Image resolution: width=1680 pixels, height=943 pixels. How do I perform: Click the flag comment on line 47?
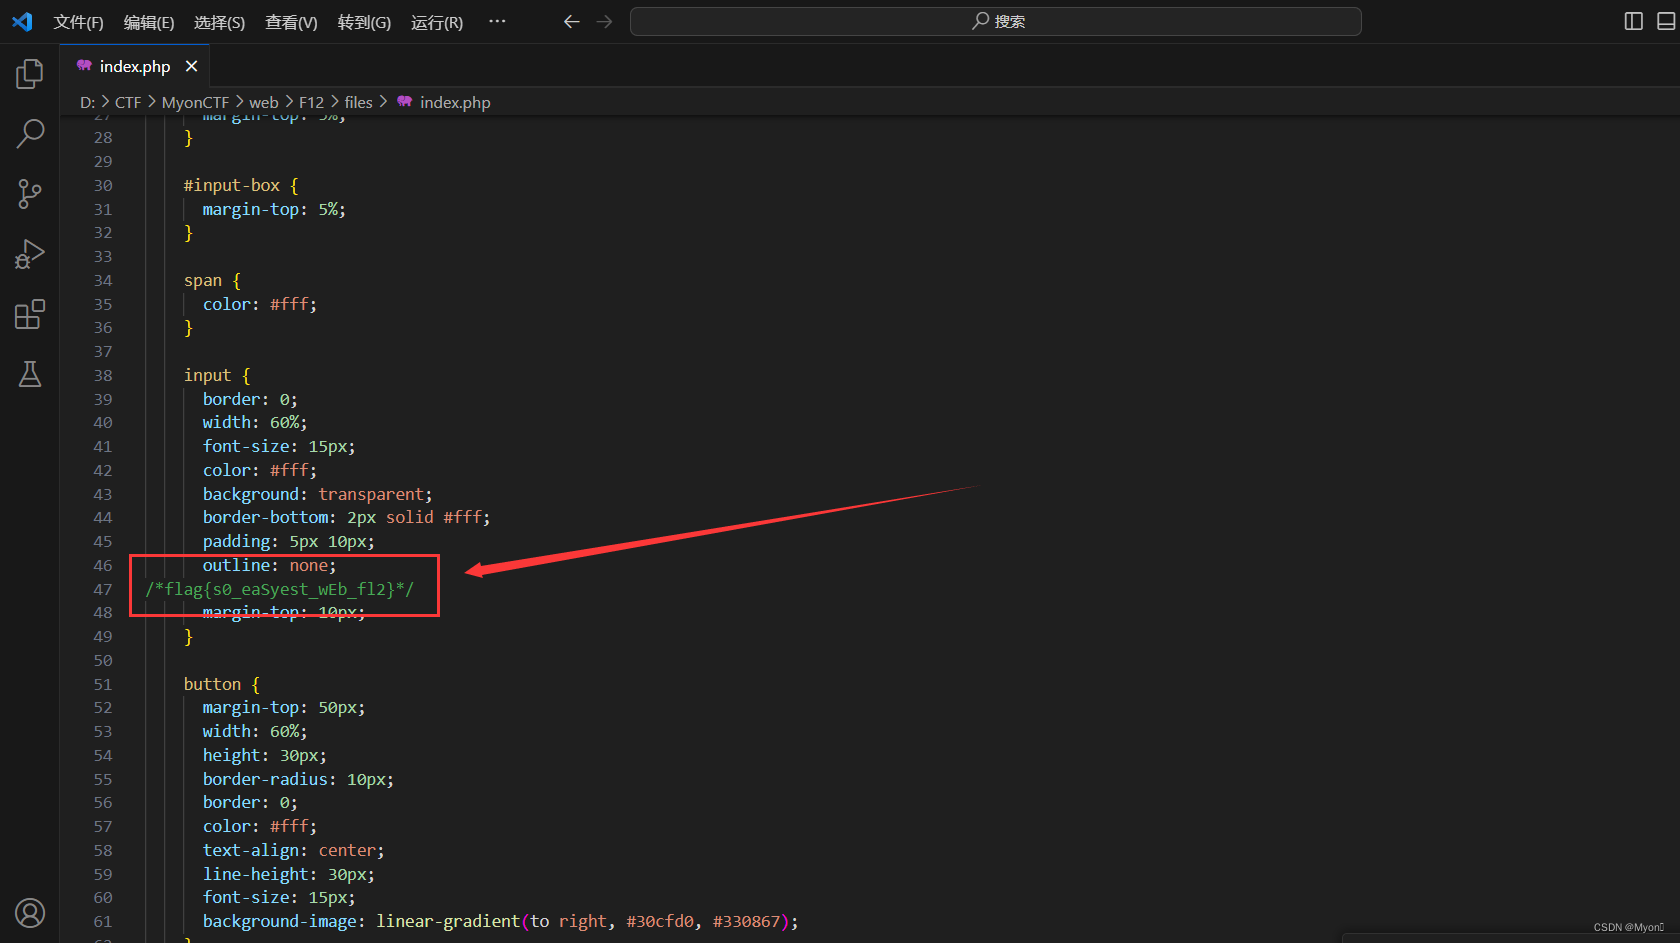279,589
